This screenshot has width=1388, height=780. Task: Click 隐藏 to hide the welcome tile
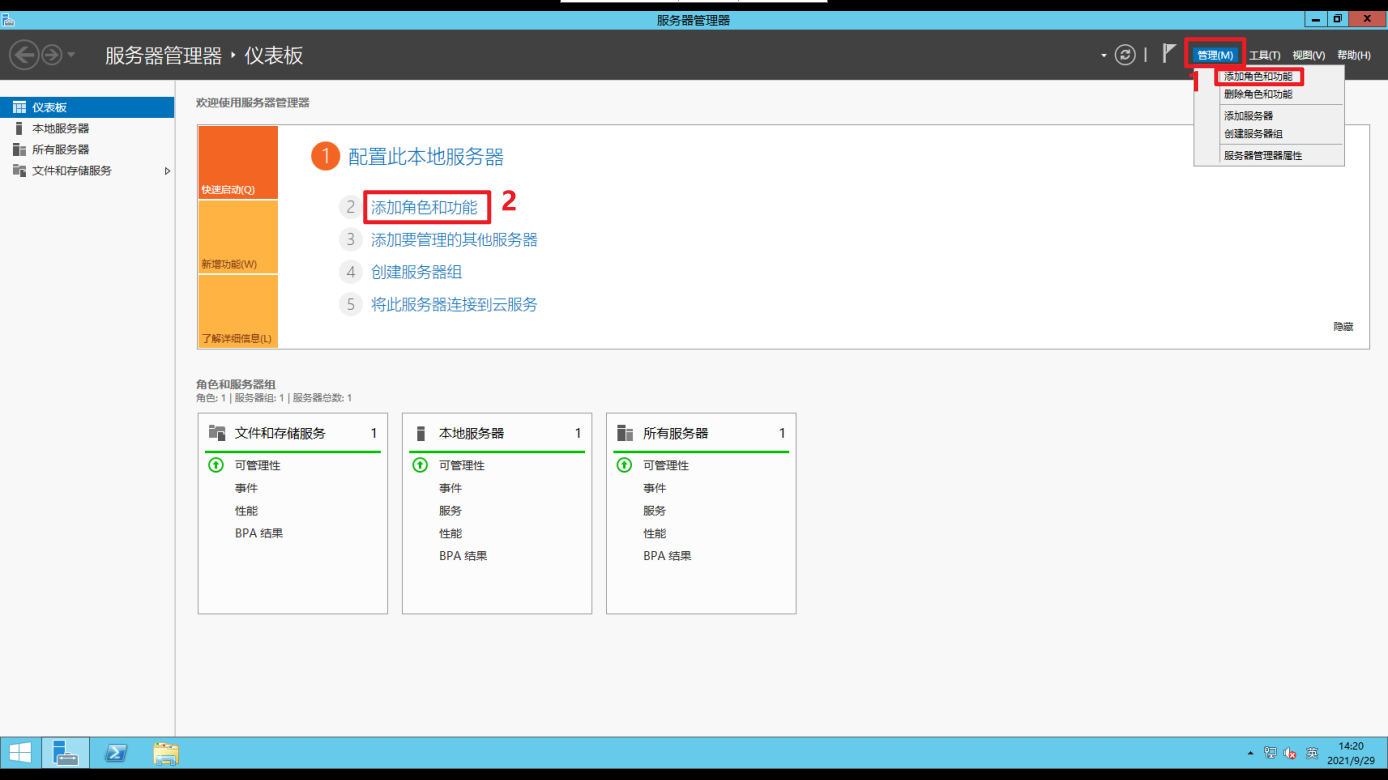click(1343, 327)
